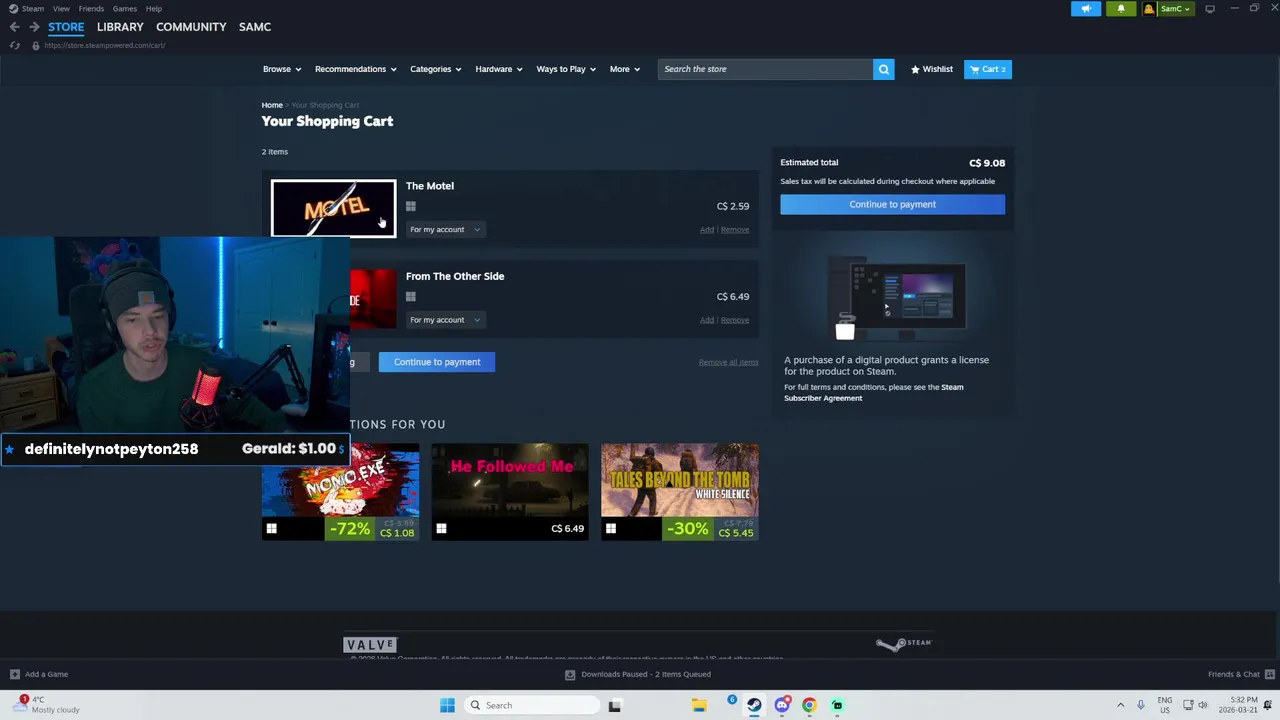This screenshot has width=1280, height=720.
Task: Open Discord from the taskbar
Action: (x=782, y=705)
